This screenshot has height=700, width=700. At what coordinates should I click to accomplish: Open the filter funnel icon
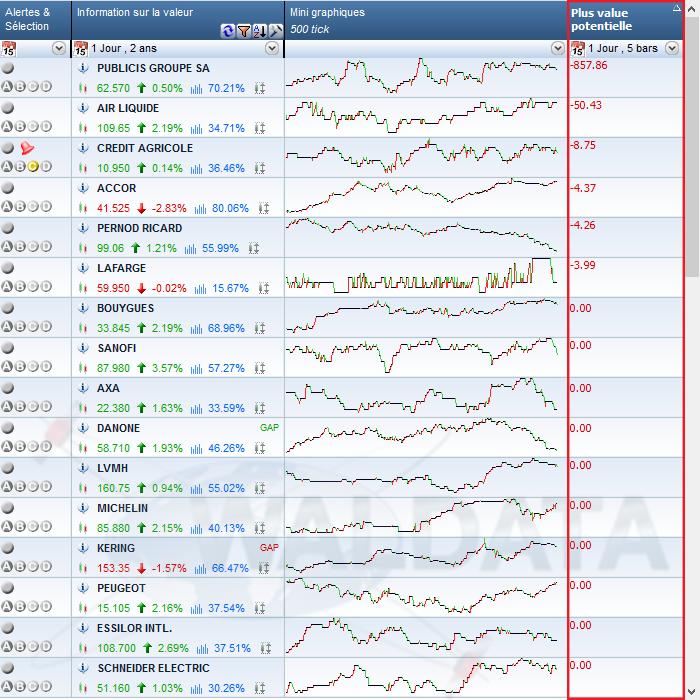pos(244,31)
